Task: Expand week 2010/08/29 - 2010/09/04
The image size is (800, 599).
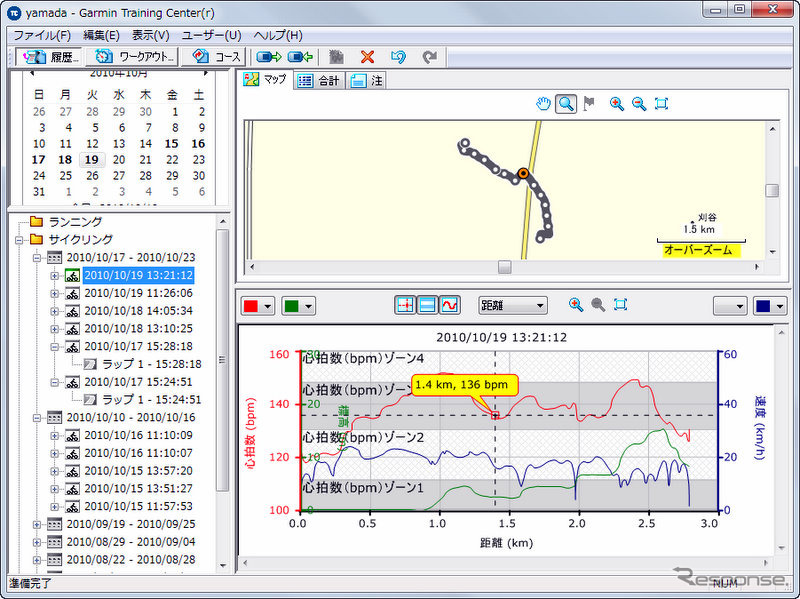Action: pyautogui.click(x=37, y=542)
